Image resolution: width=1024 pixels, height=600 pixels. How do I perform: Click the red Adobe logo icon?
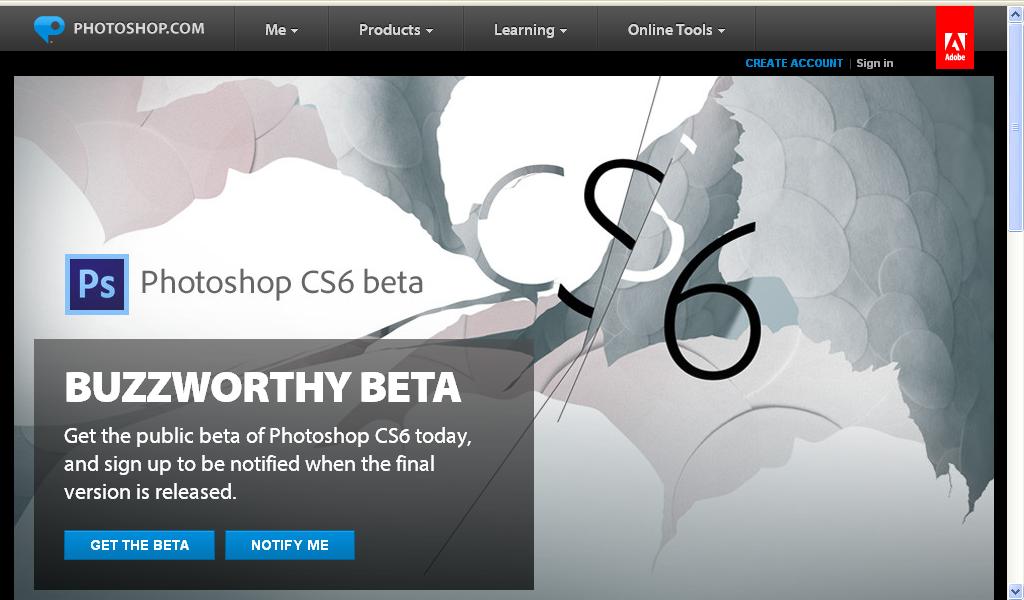point(955,38)
